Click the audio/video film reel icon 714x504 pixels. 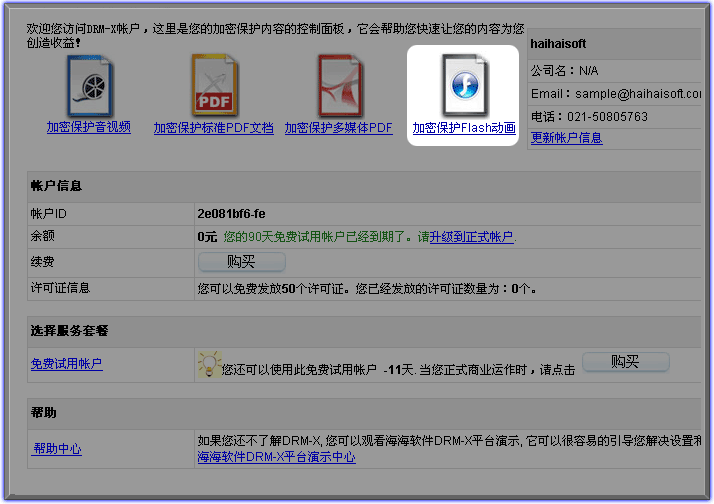pos(90,86)
